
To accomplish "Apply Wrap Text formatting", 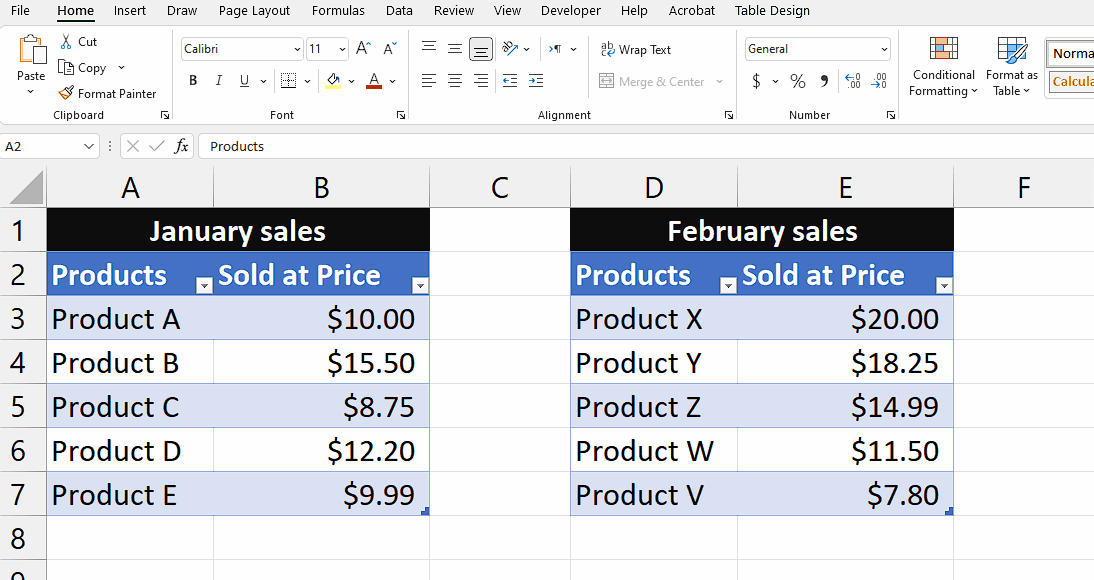I will pyautogui.click(x=637, y=48).
